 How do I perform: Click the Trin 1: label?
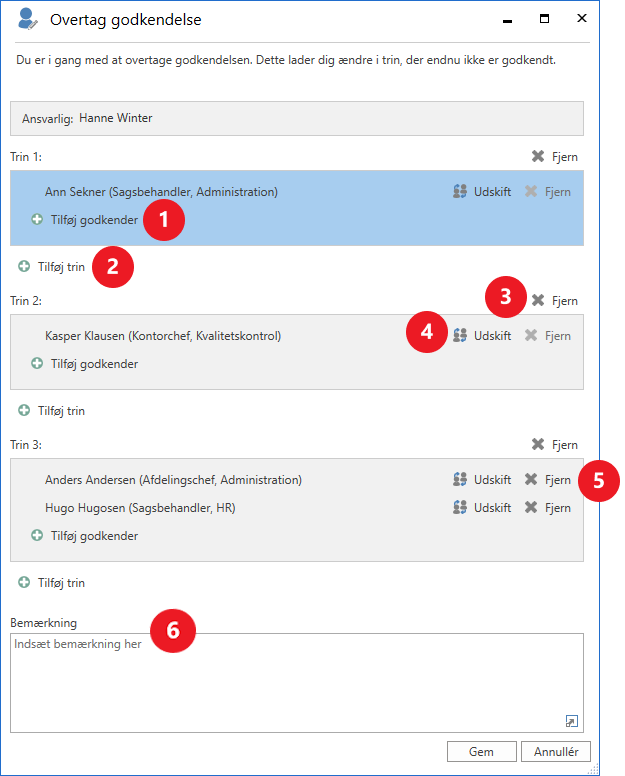tap(26, 157)
